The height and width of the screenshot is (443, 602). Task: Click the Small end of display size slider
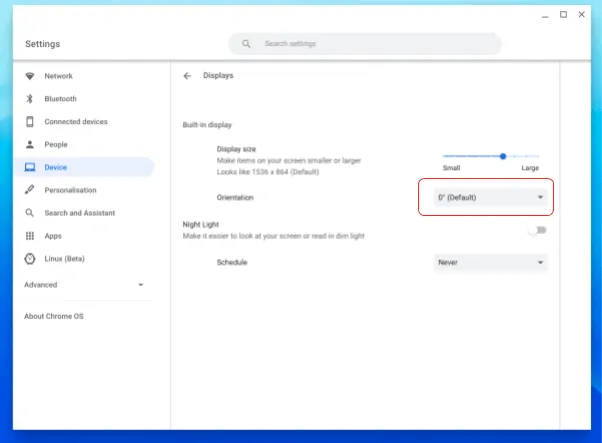[452, 168]
